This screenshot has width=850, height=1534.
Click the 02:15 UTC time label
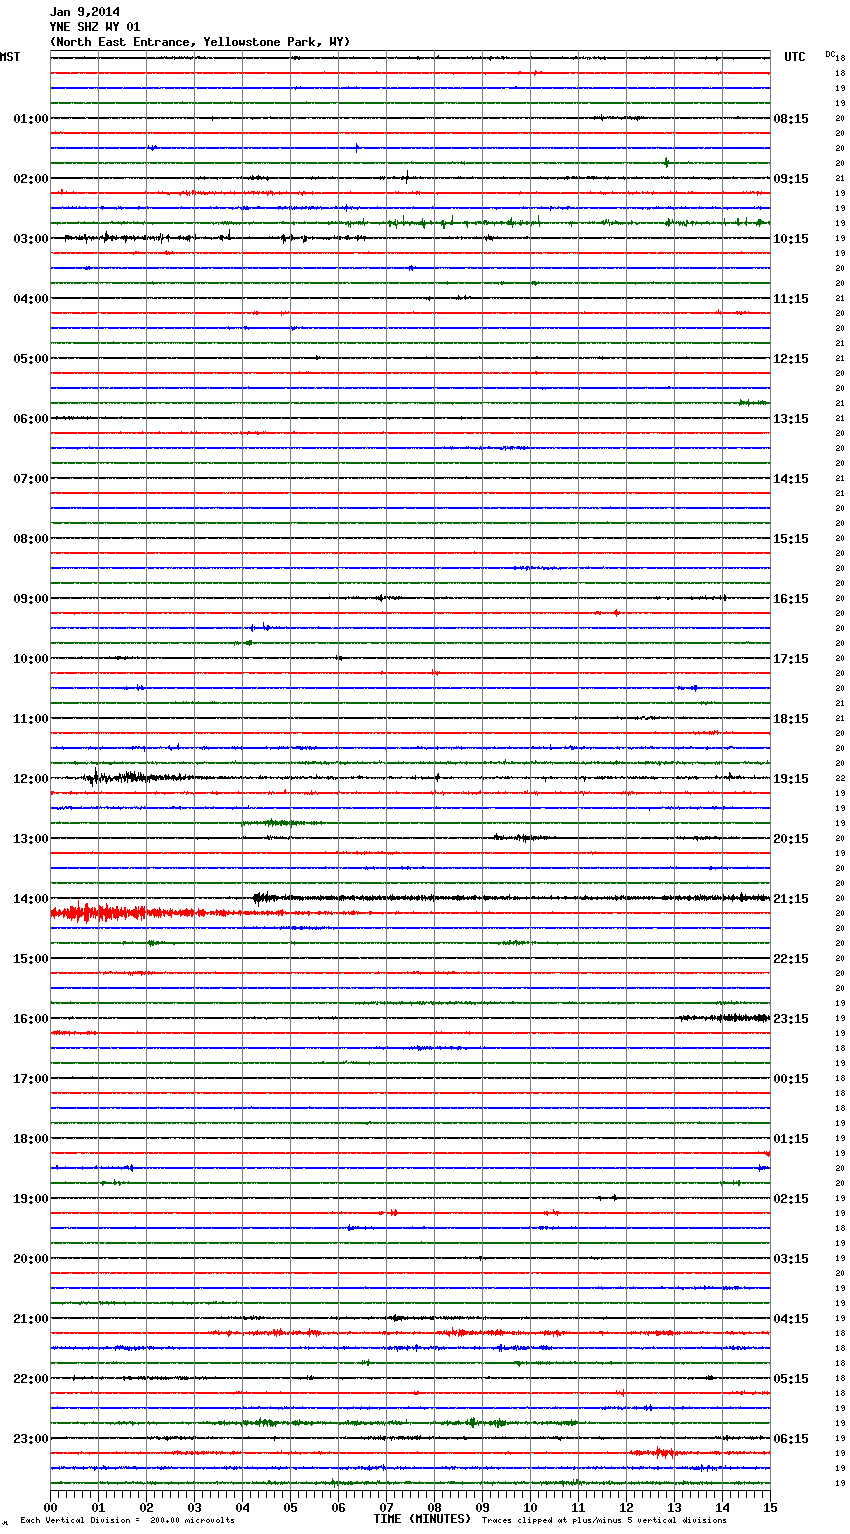pos(791,1199)
